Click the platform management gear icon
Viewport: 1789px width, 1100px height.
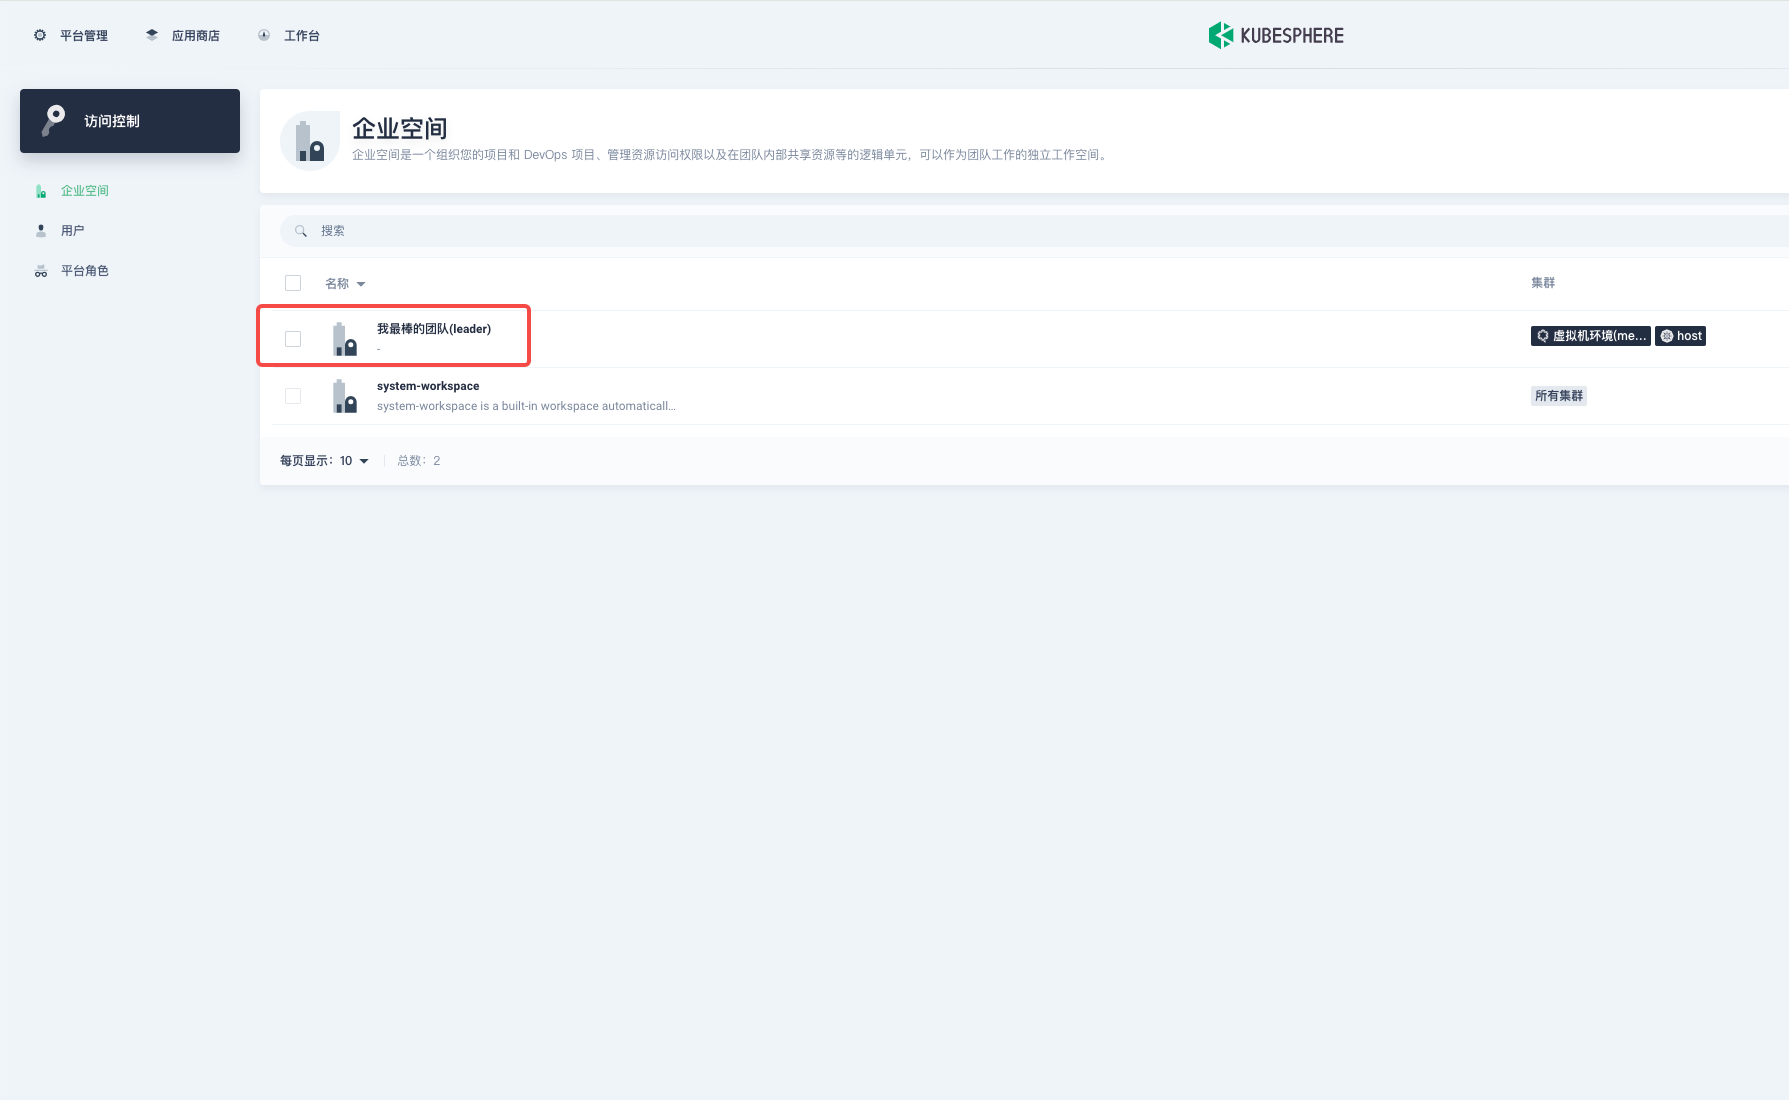[40, 35]
